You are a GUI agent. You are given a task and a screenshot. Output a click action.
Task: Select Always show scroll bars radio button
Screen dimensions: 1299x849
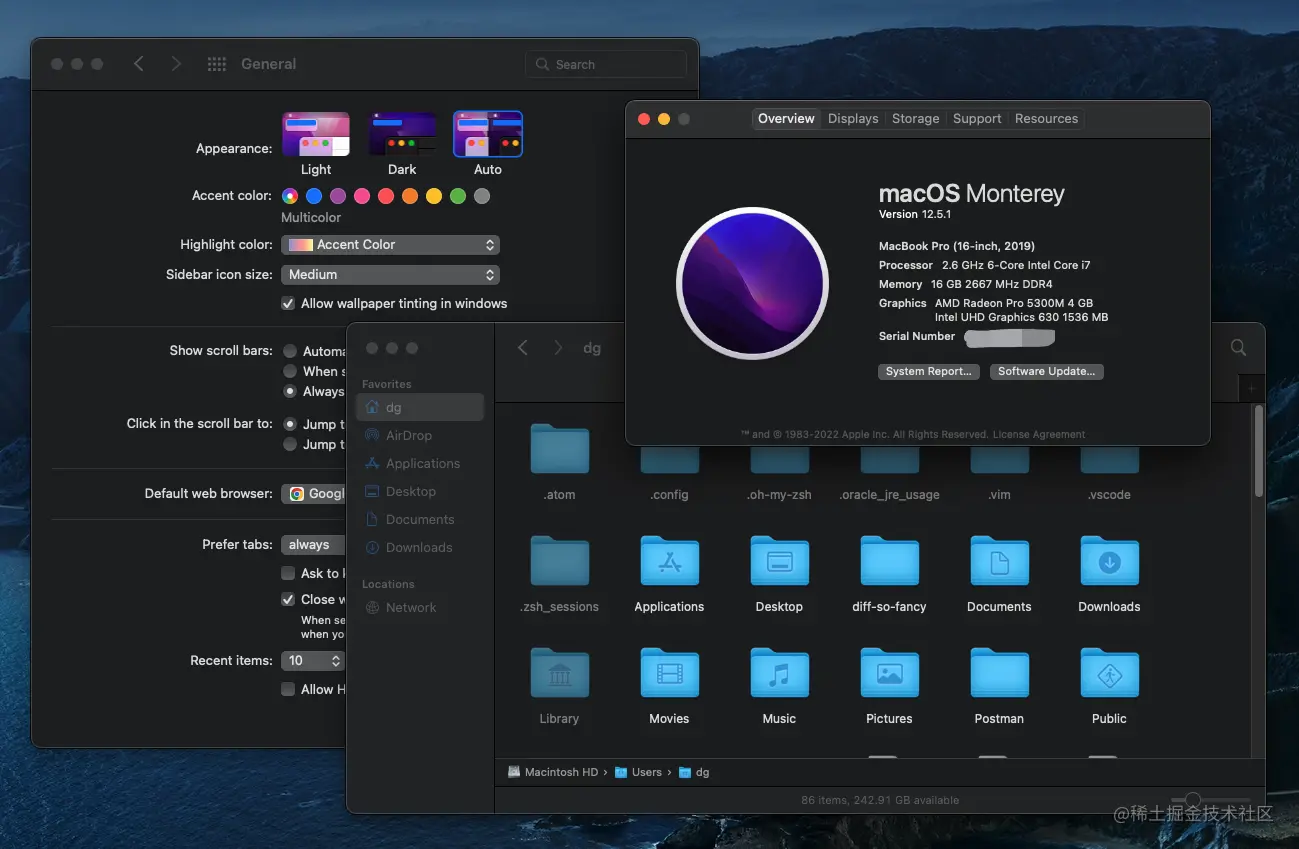[290, 392]
